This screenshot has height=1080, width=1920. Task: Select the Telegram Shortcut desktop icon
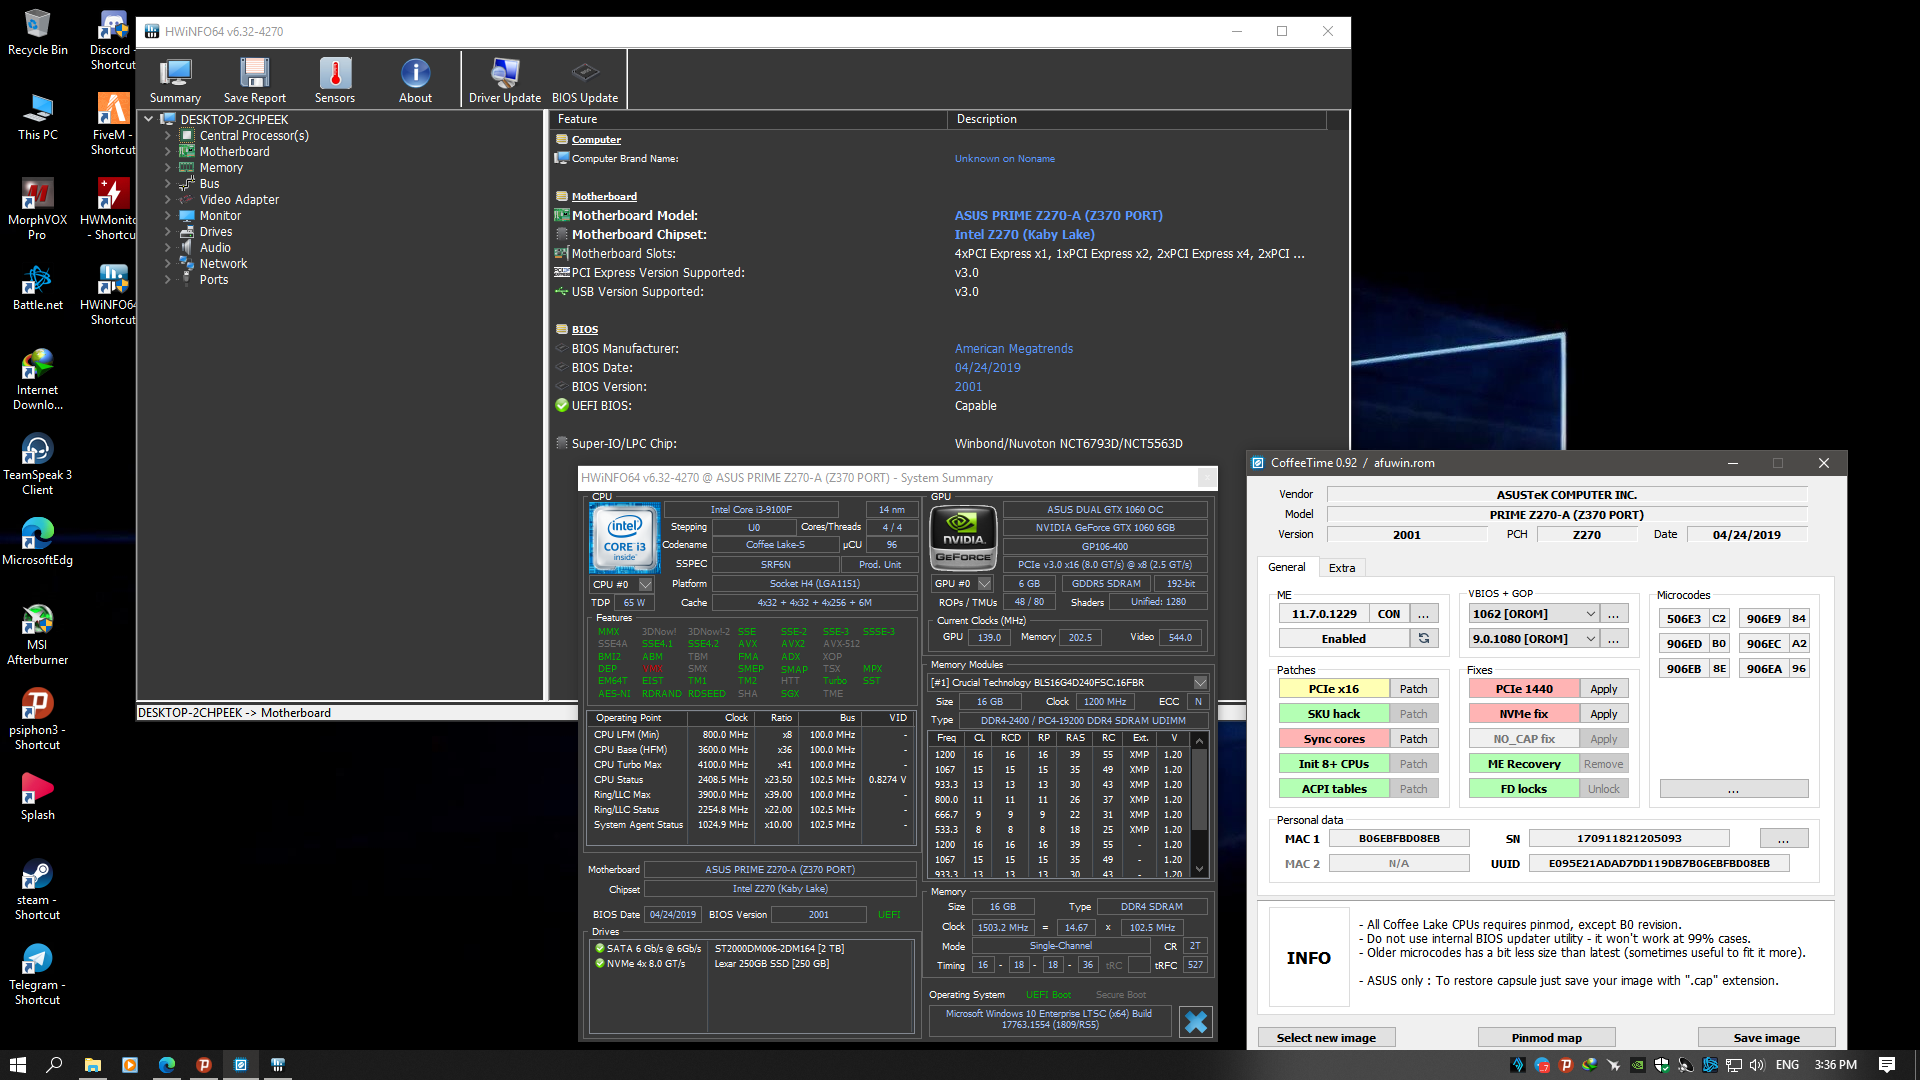coord(38,974)
